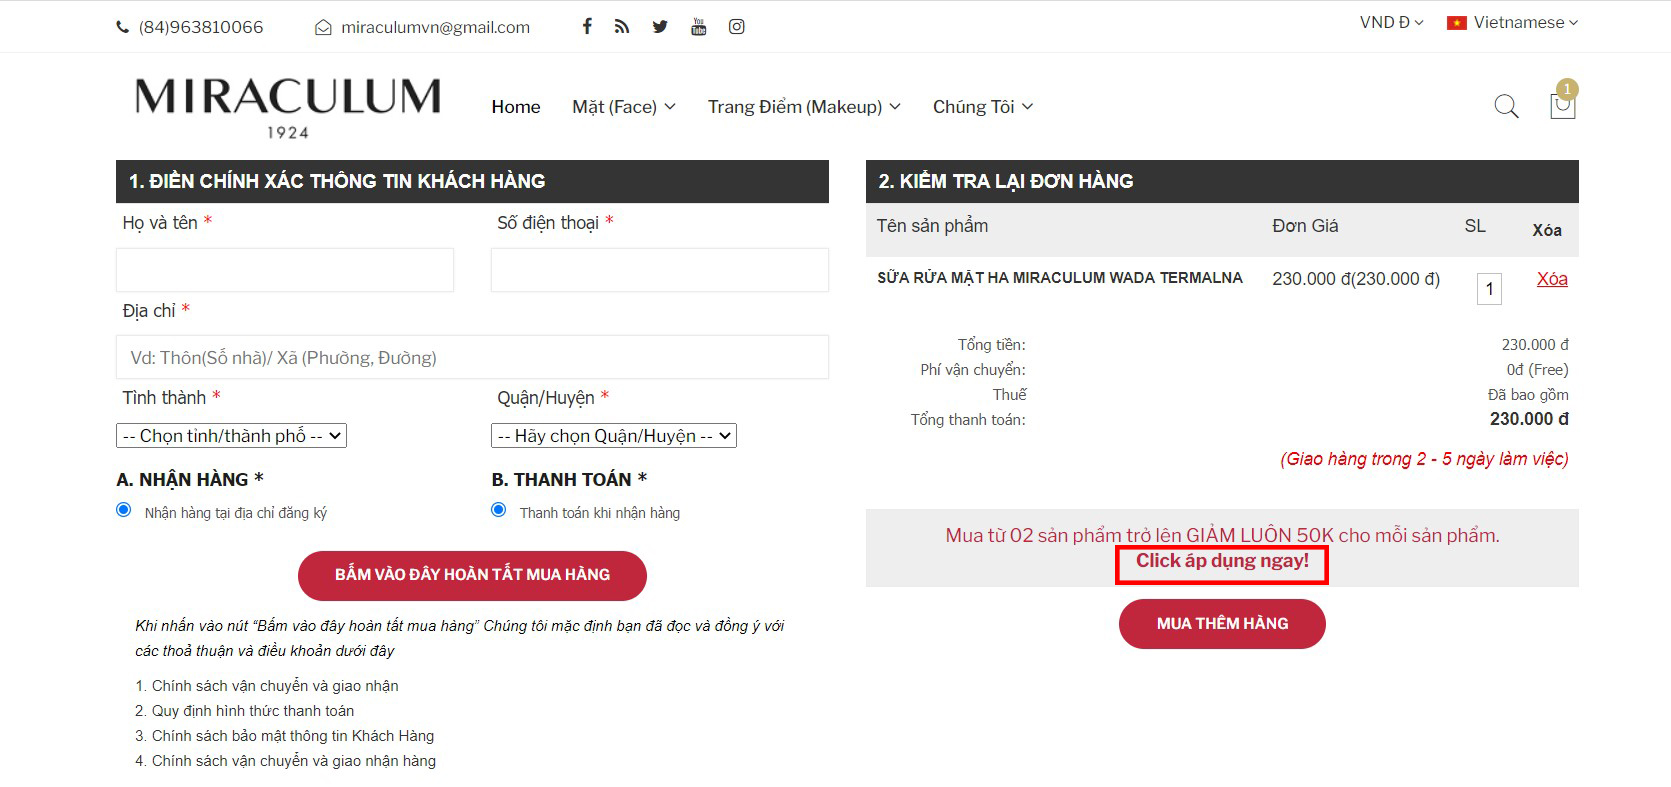This screenshot has height=787, width=1671.
Task: Select "Nhận hàng tại địa chỉ đăng ký" radio
Action: click(124, 510)
